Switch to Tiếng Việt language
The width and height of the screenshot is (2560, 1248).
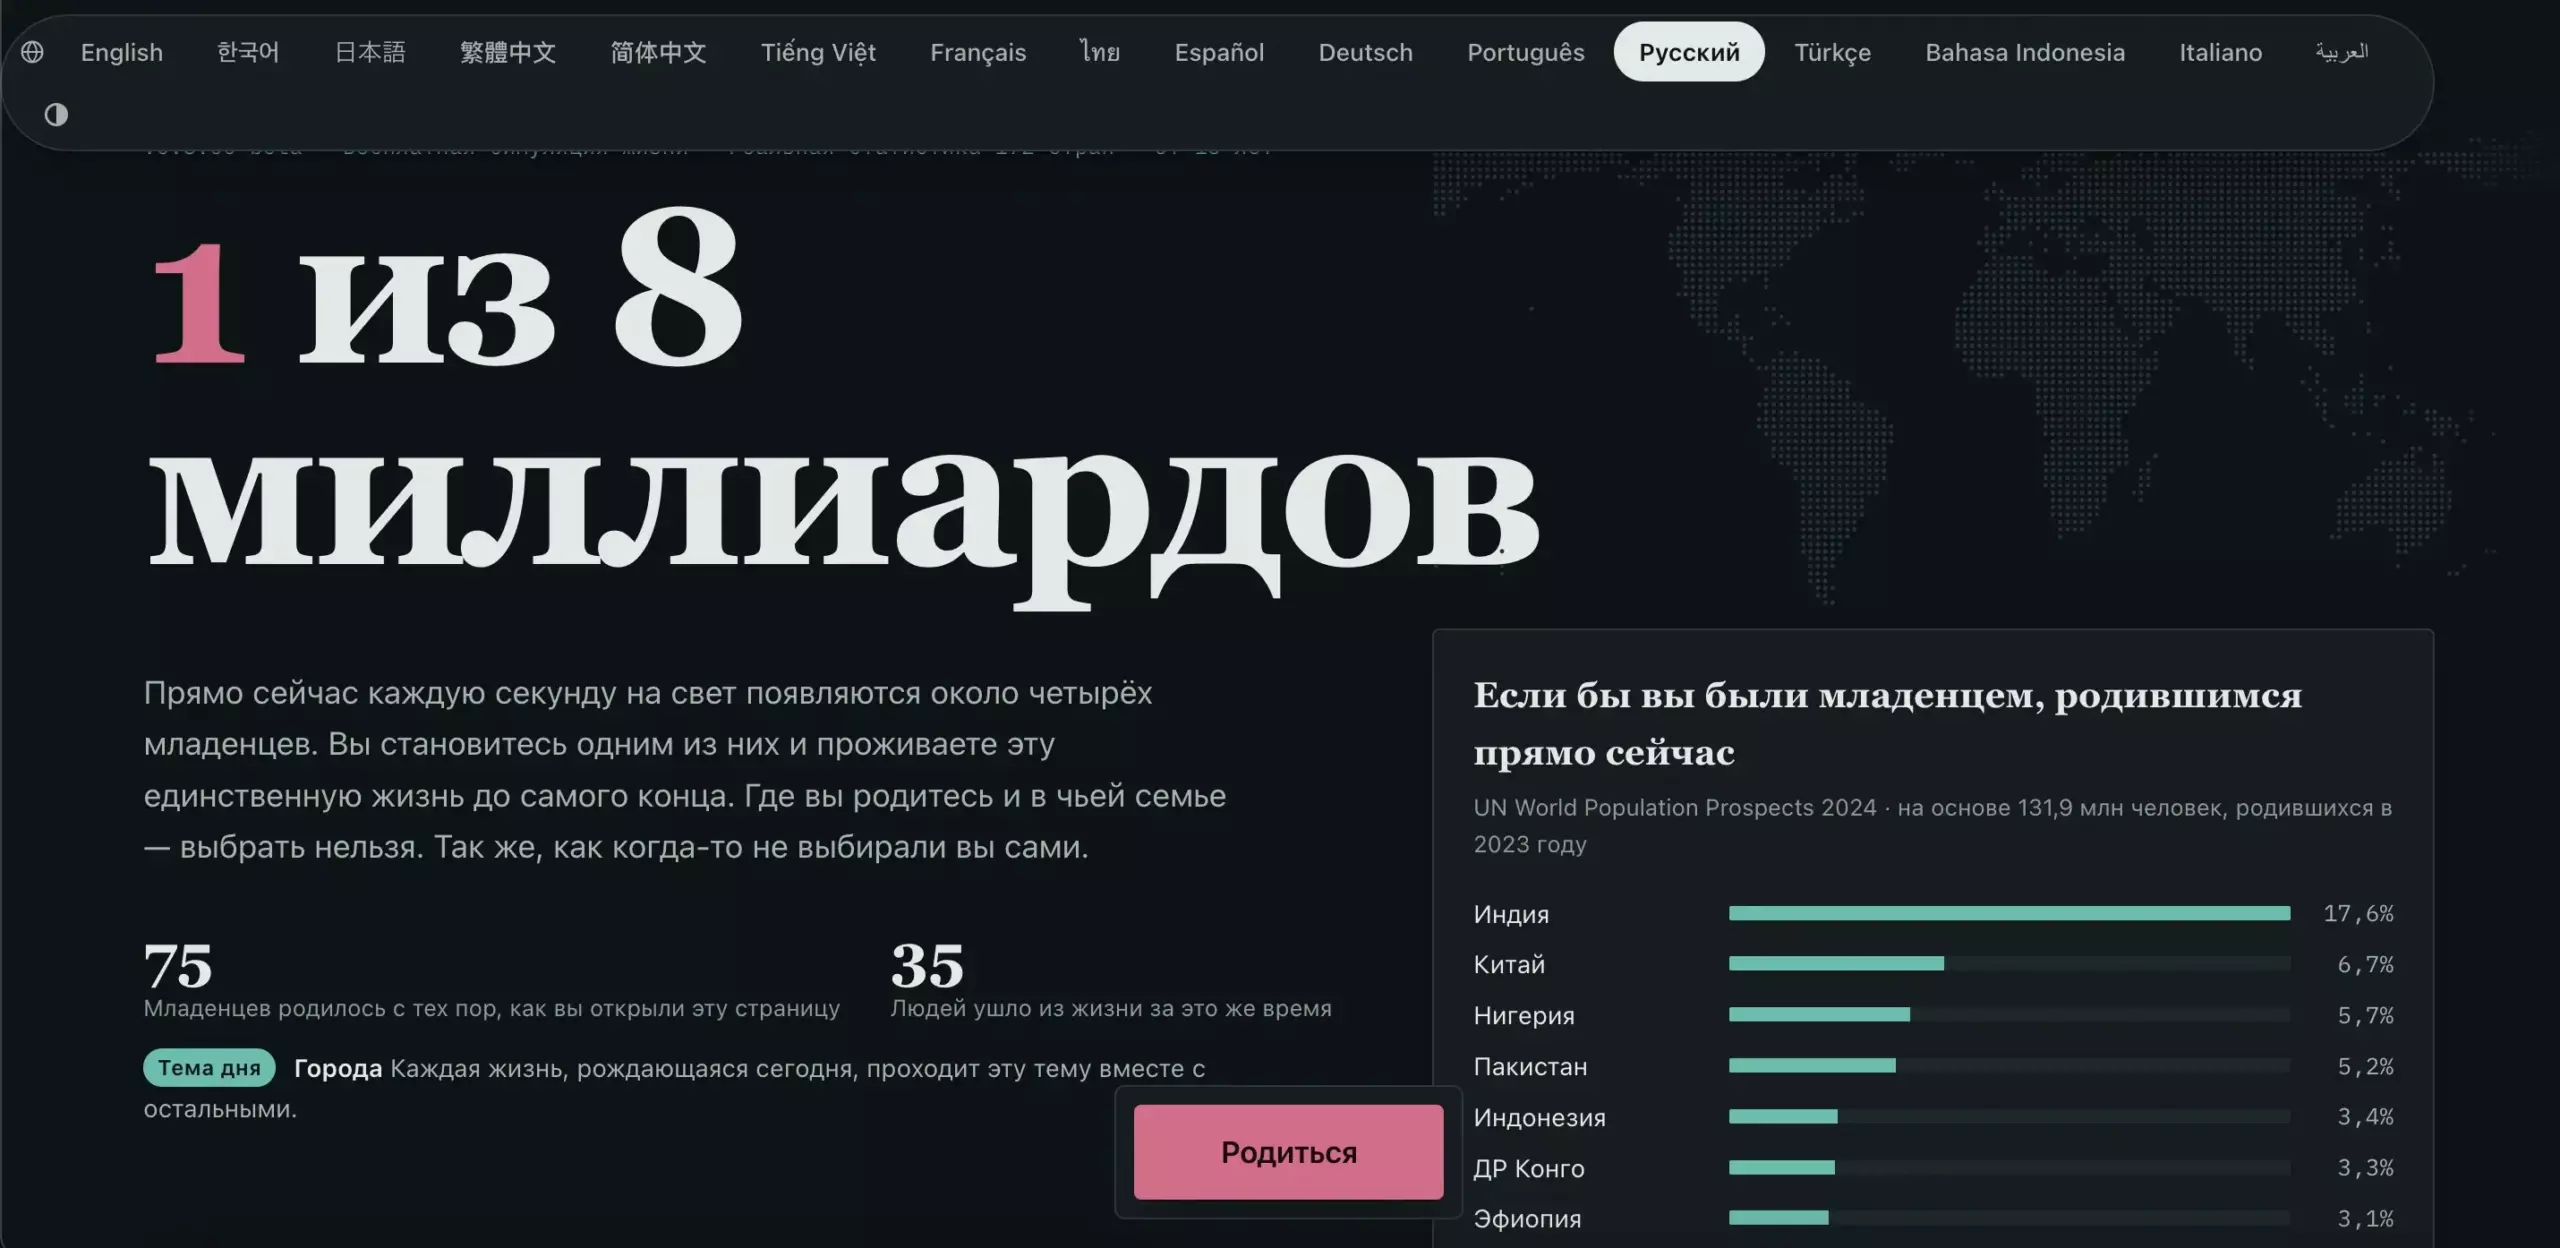tap(818, 52)
